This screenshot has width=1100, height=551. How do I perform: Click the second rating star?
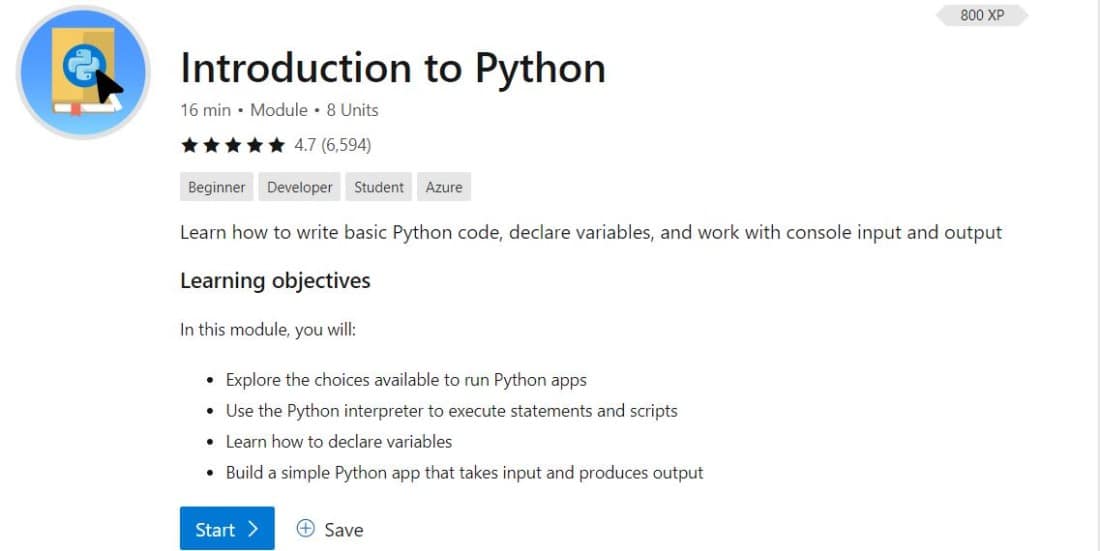tap(211, 146)
